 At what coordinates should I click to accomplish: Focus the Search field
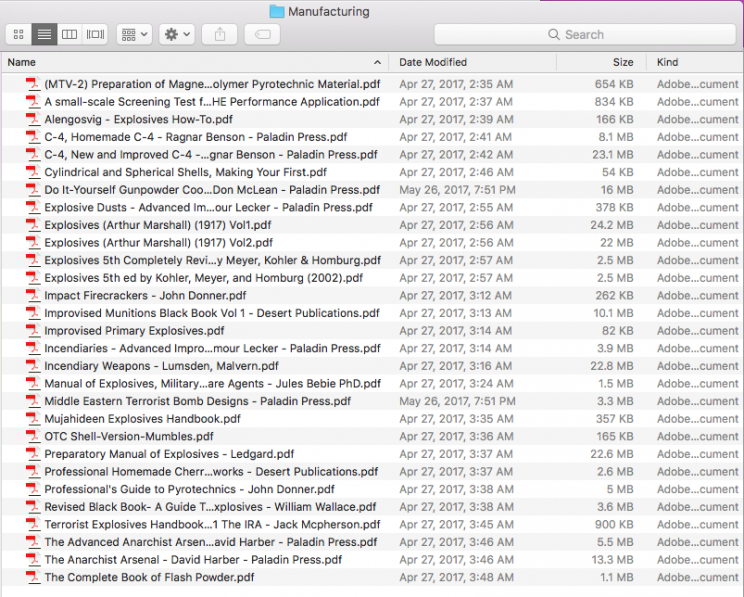pos(584,34)
